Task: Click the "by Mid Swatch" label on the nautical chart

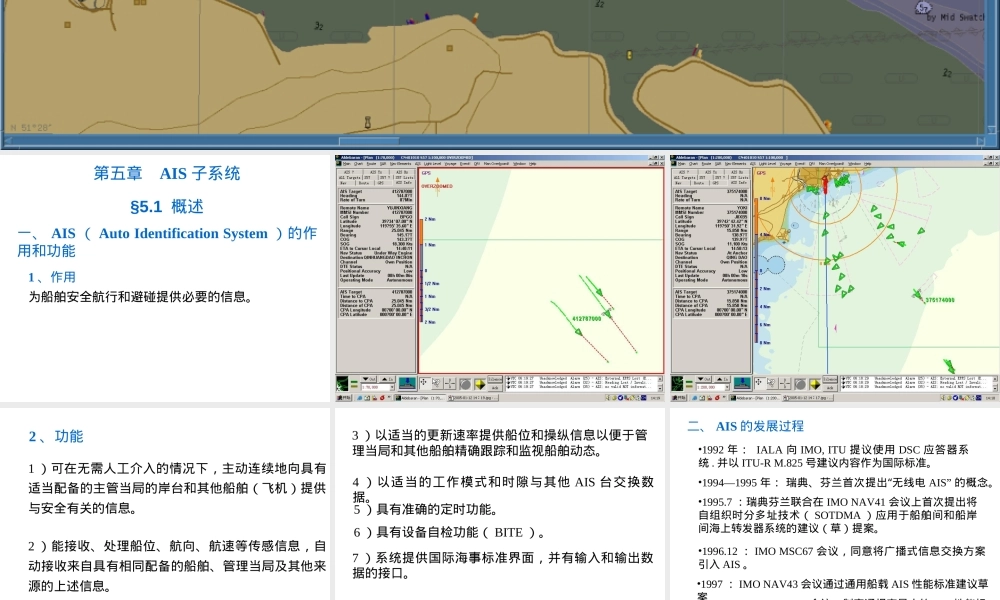Action: [x=956, y=17]
